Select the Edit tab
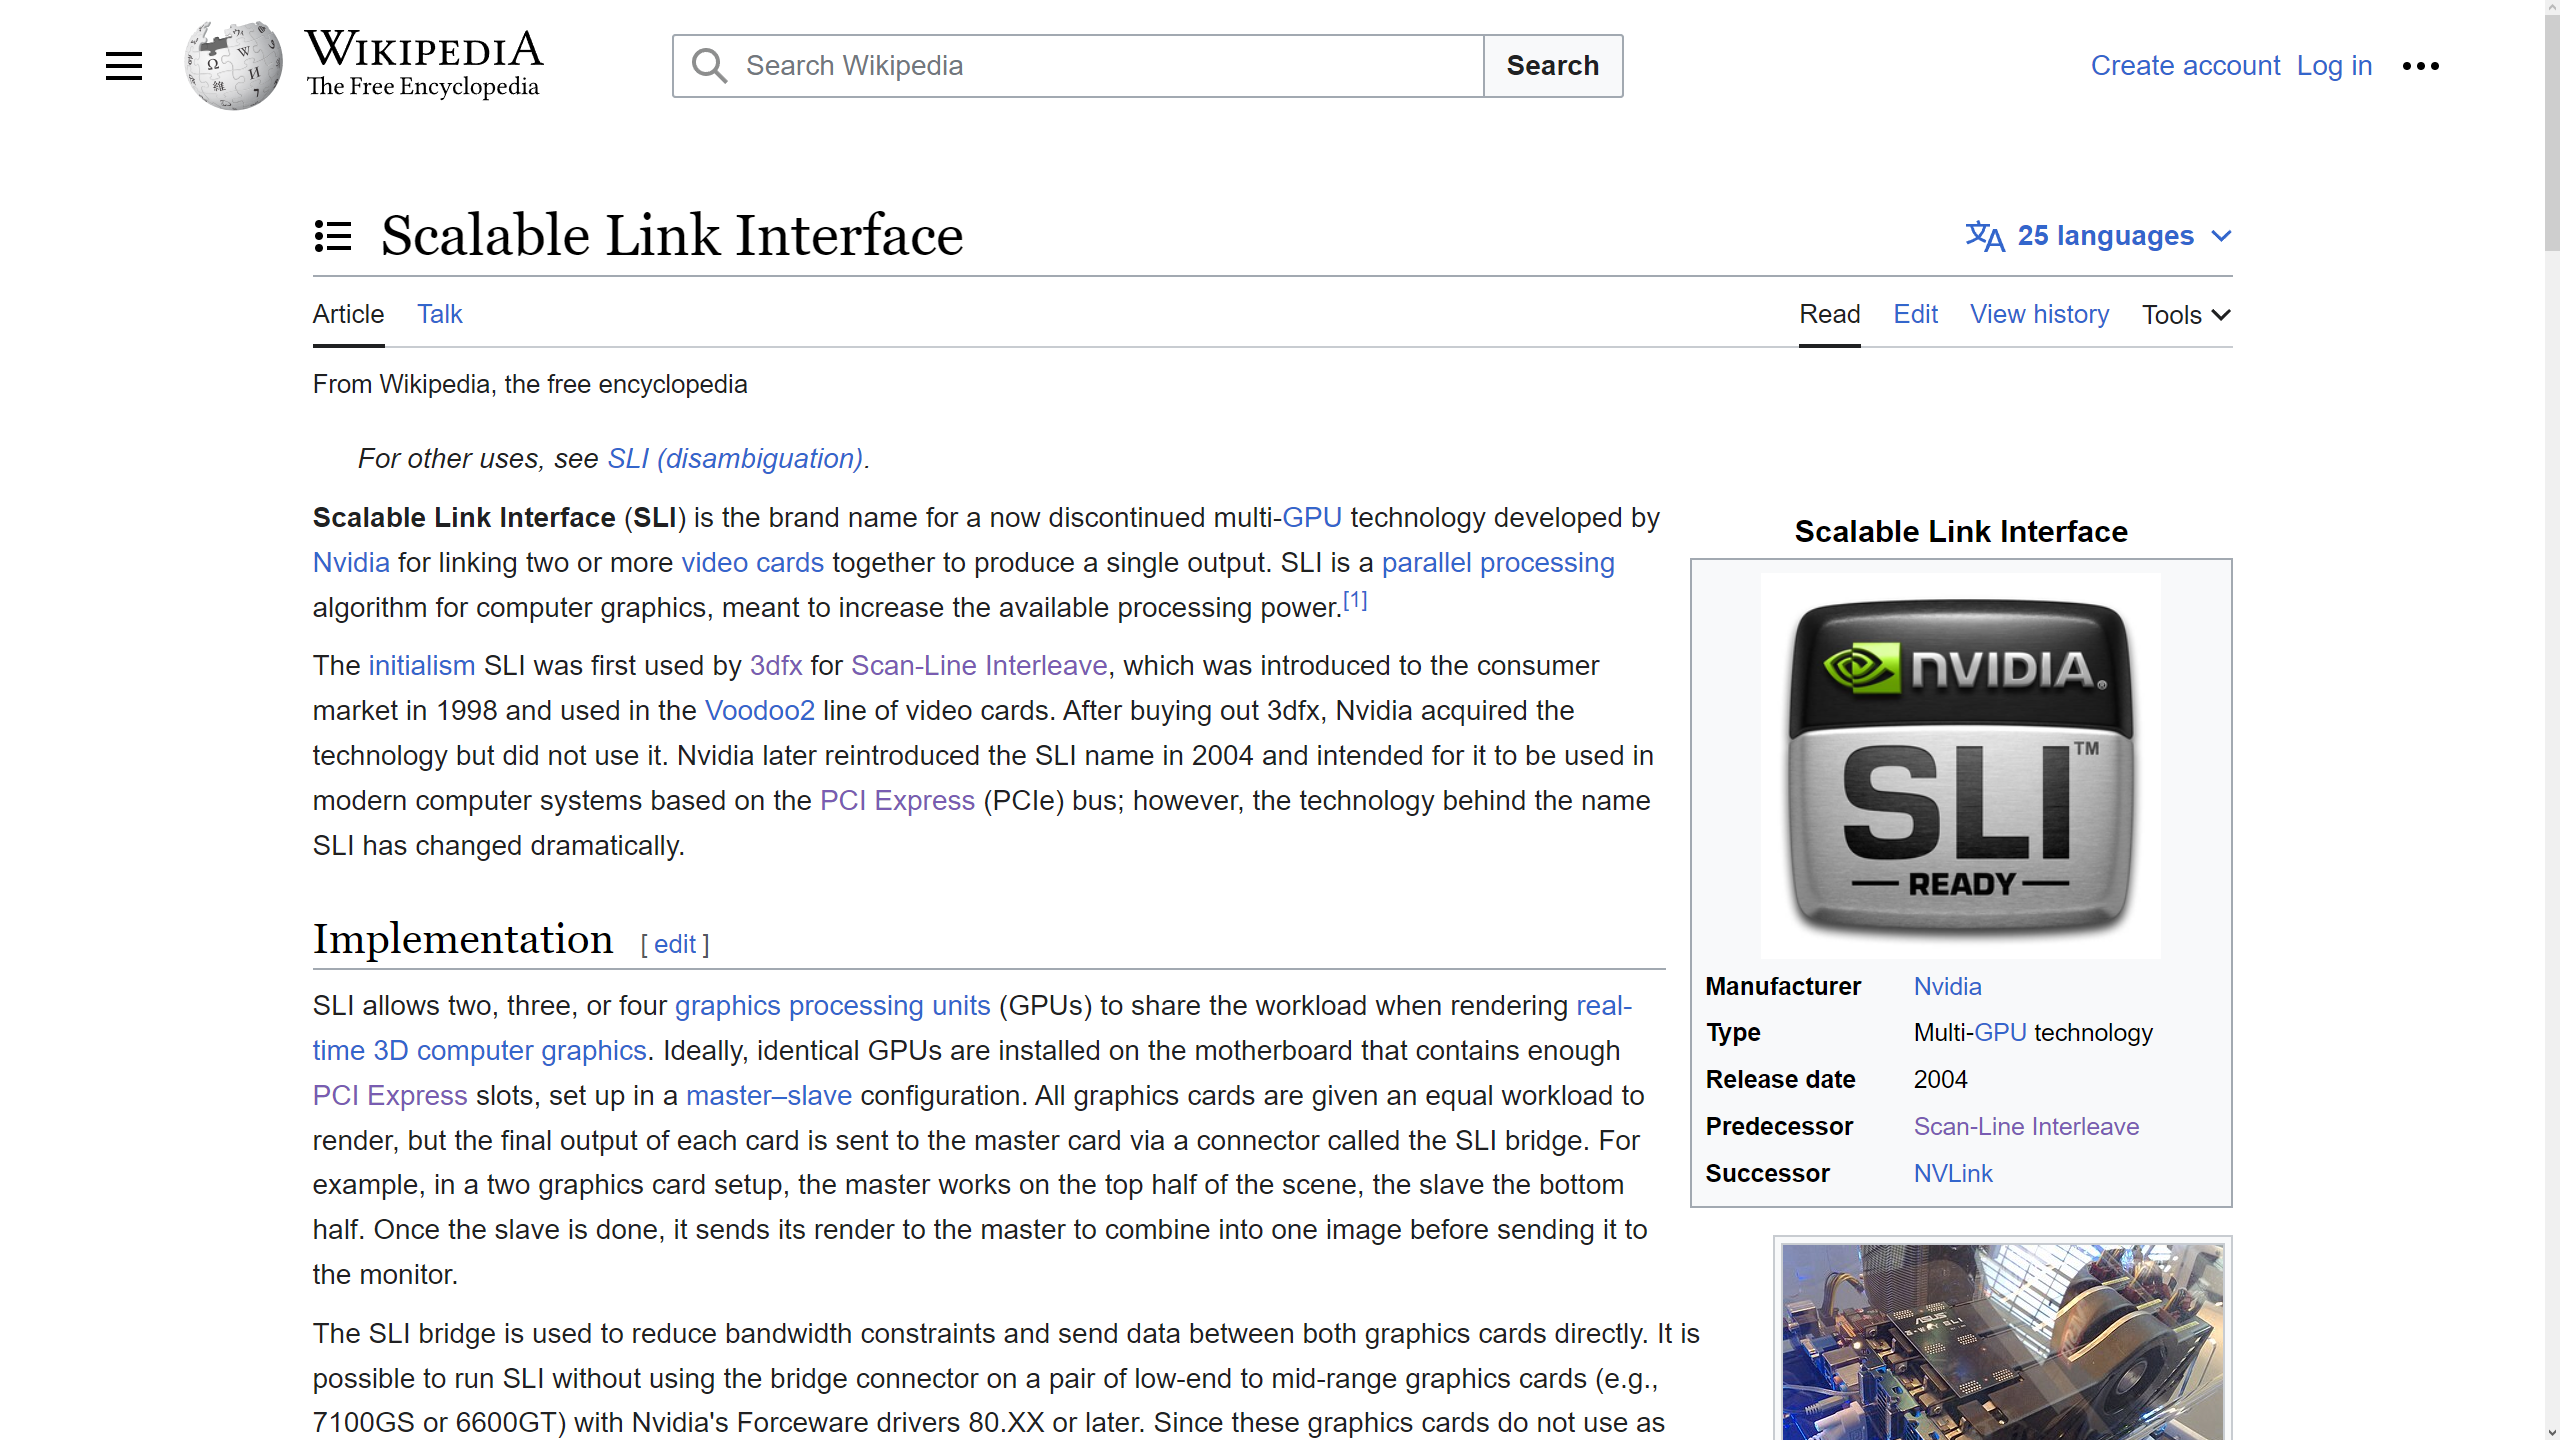Screen dimensions: 2560x1440 (x=1915, y=314)
